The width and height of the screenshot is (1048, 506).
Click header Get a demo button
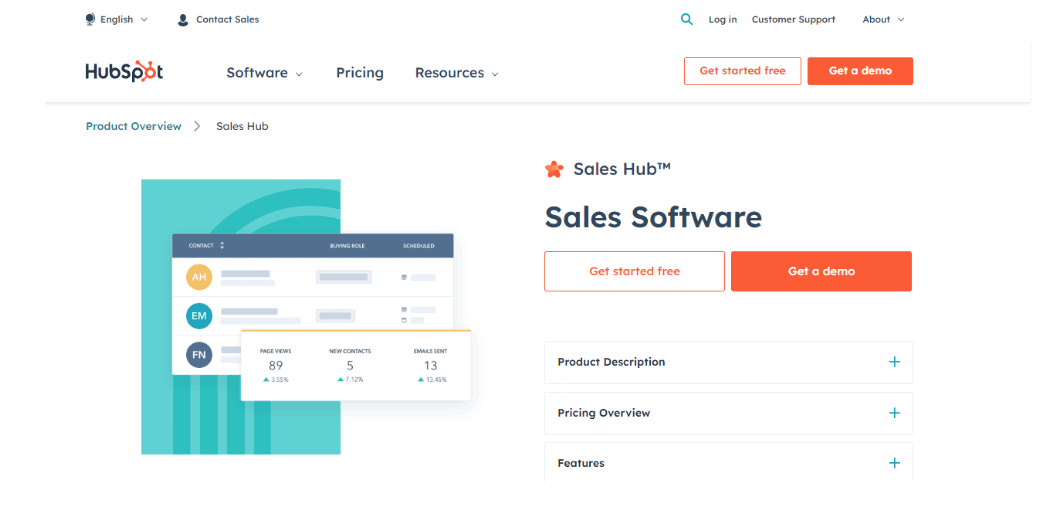[x=860, y=71]
